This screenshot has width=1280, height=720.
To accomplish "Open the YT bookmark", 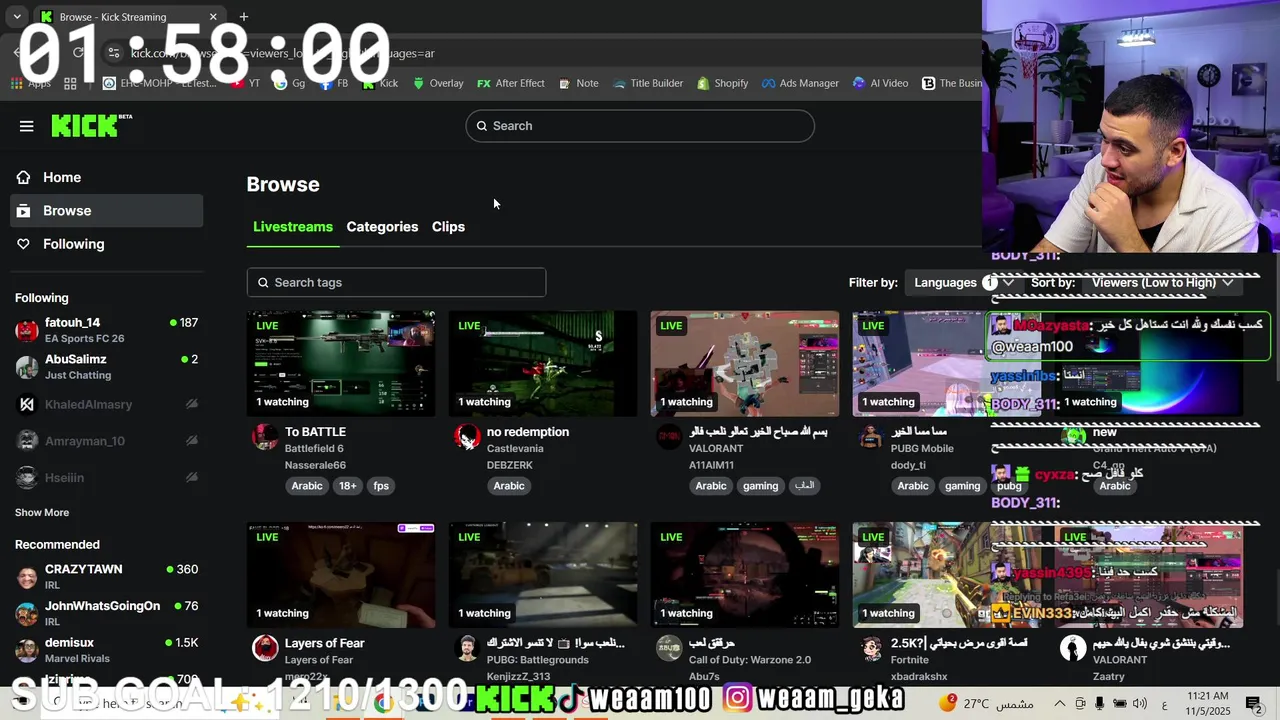I will 246,83.
